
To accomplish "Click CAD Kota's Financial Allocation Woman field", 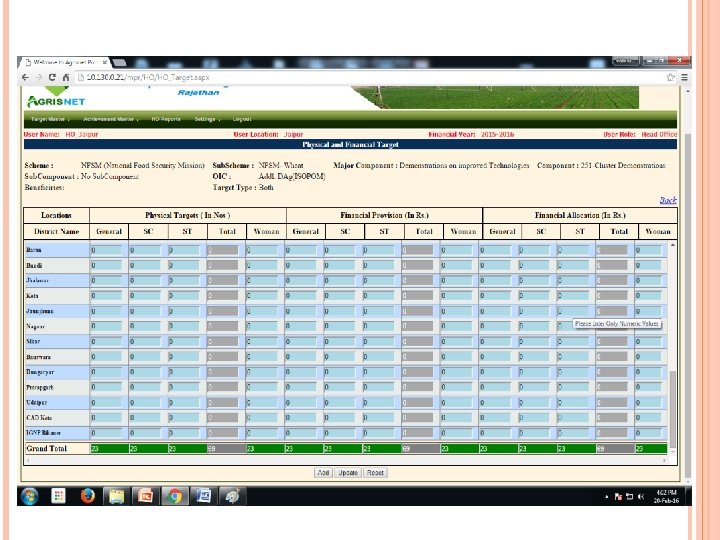I will click(649, 417).
